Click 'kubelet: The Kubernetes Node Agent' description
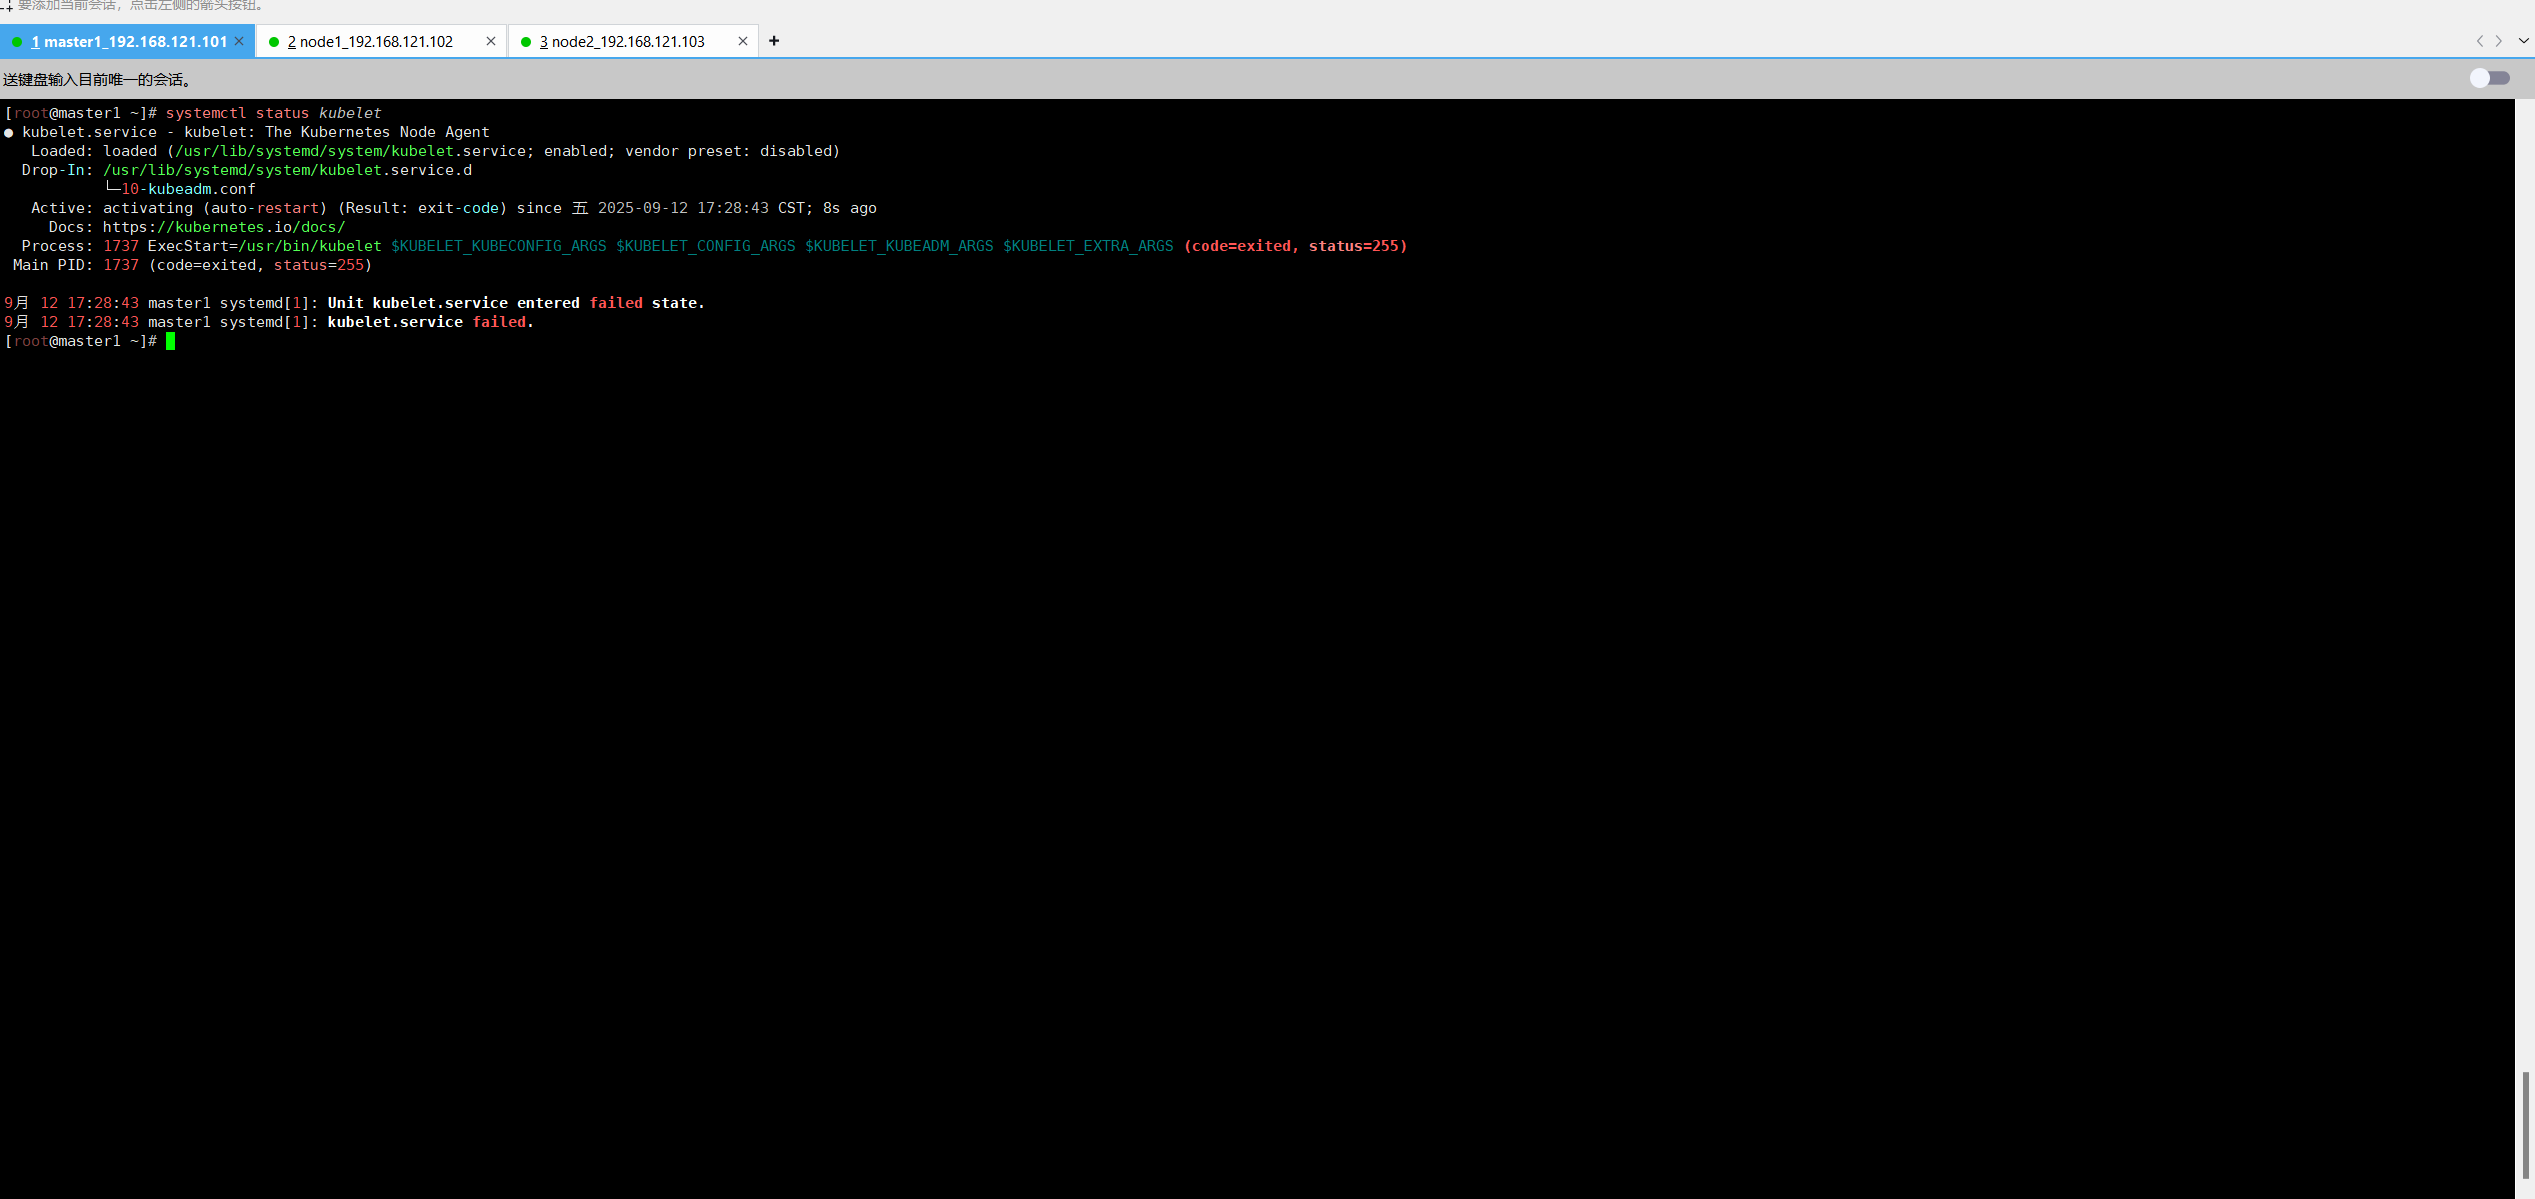The height and width of the screenshot is (1199, 2535). (337, 132)
